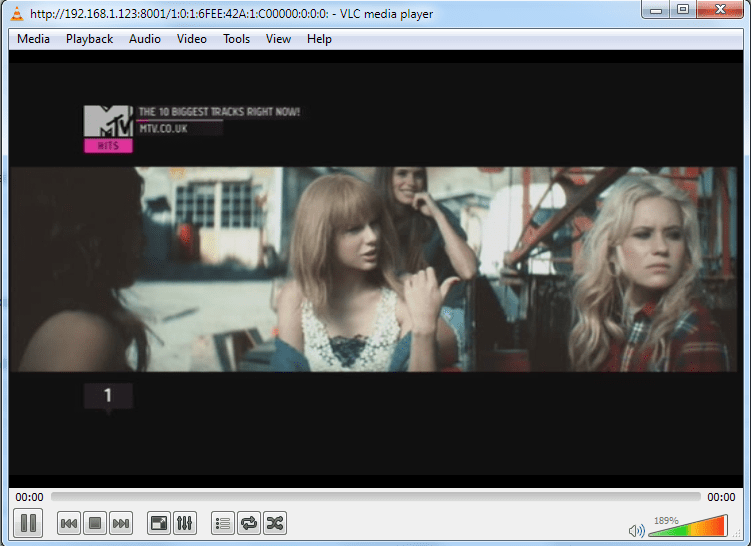
Task: Open the Playback menu
Action: click(89, 39)
